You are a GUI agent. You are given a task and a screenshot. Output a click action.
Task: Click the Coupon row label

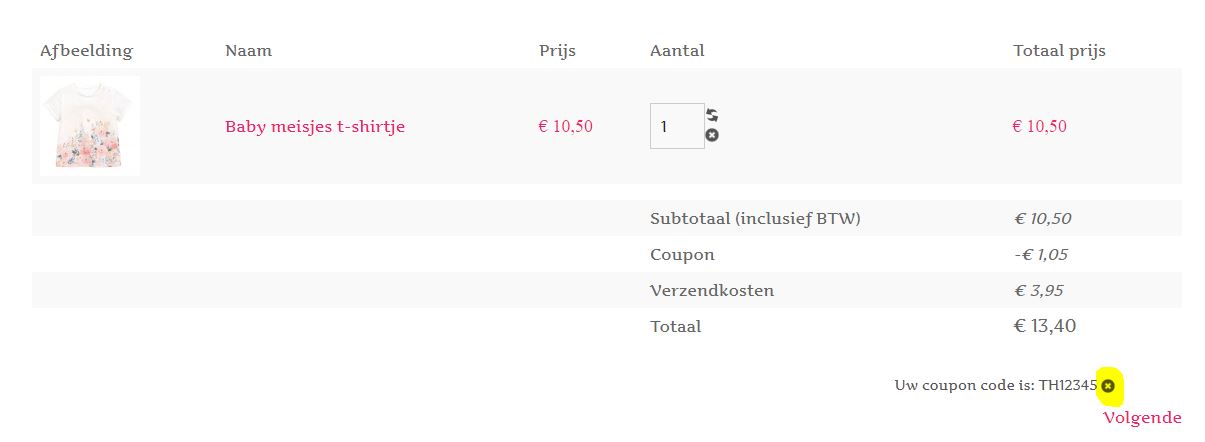(x=682, y=255)
